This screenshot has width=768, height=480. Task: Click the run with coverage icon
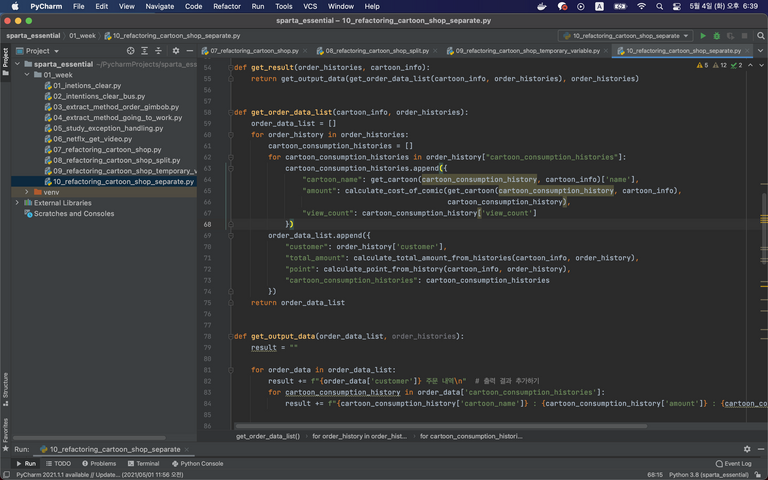(x=730, y=36)
